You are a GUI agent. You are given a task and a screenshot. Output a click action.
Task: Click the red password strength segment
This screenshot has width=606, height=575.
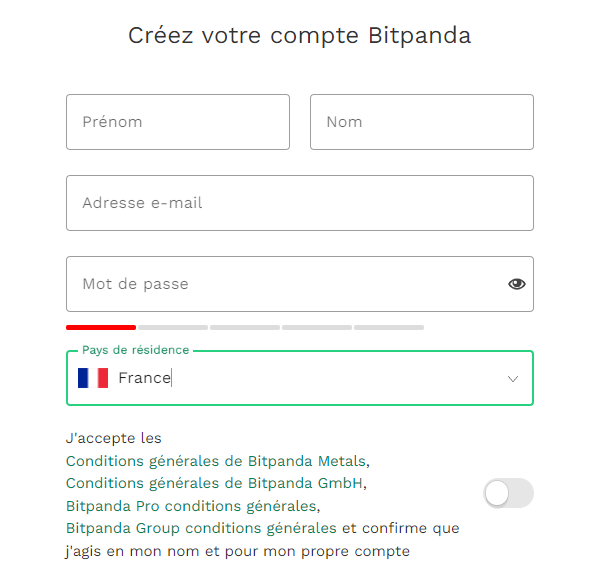click(x=101, y=327)
